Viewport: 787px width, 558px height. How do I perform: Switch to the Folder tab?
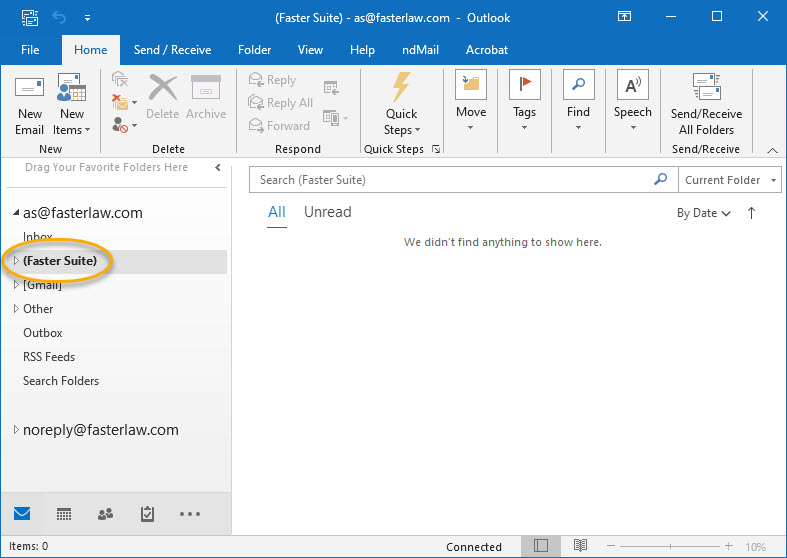pyautogui.click(x=254, y=50)
